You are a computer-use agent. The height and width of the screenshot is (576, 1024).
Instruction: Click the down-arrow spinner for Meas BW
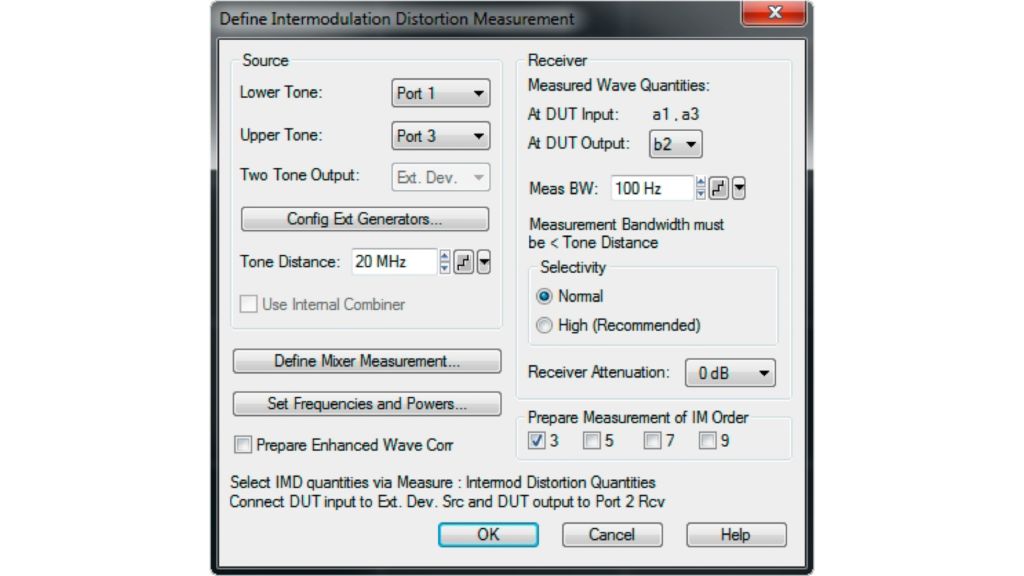700,193
